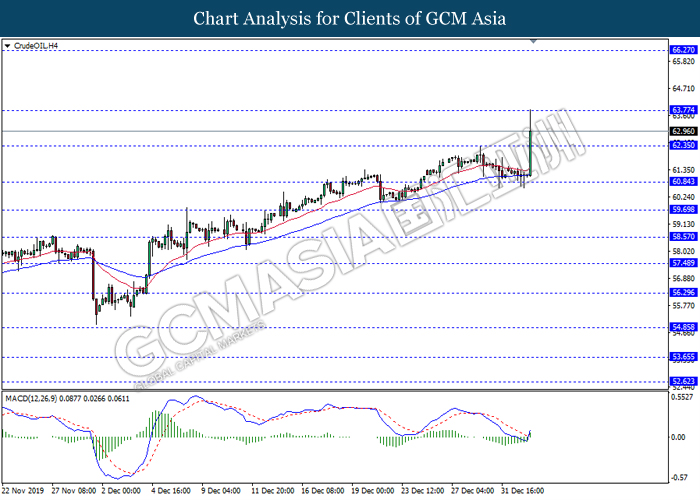
Task: Click the 4 Dec 16:00 time label
Action: click(171, 491)
